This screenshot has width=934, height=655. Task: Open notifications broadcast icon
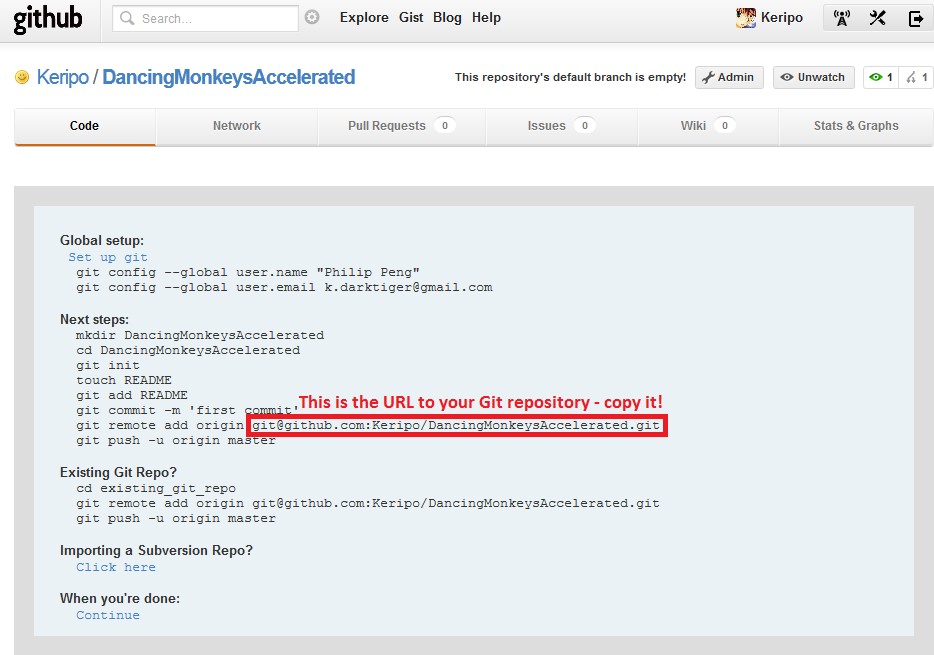(842, 18)
